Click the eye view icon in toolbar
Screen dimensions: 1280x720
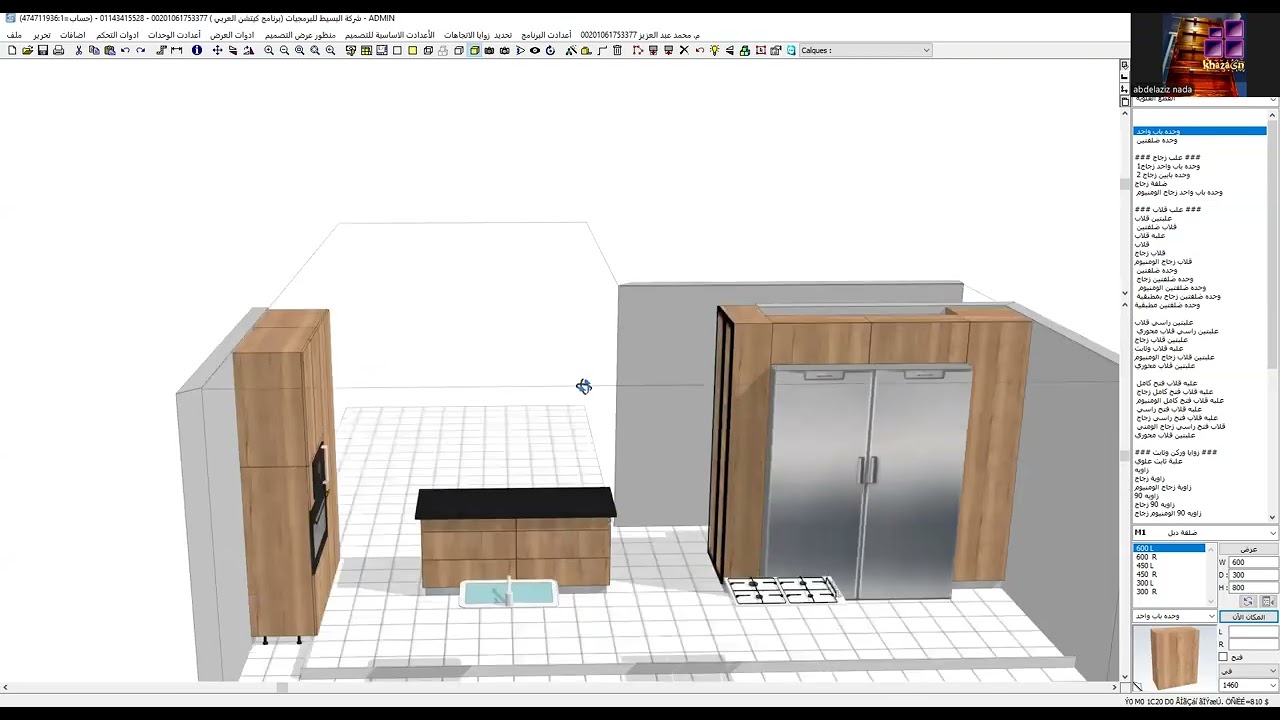tap(535, 50)
